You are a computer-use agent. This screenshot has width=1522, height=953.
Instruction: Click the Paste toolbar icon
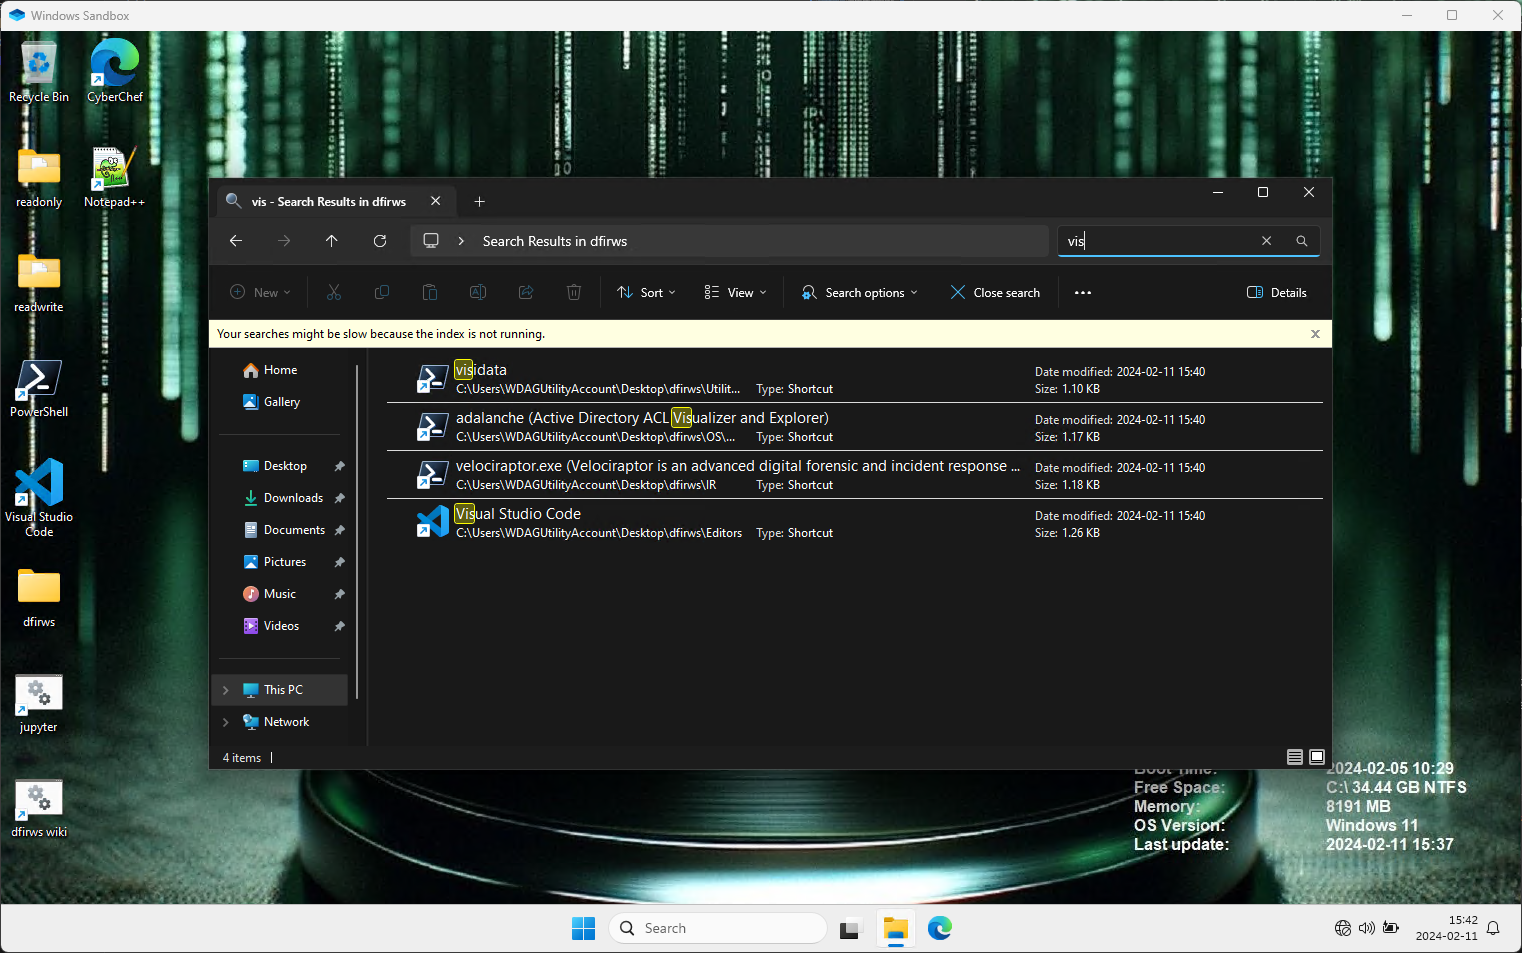[430, 292]
